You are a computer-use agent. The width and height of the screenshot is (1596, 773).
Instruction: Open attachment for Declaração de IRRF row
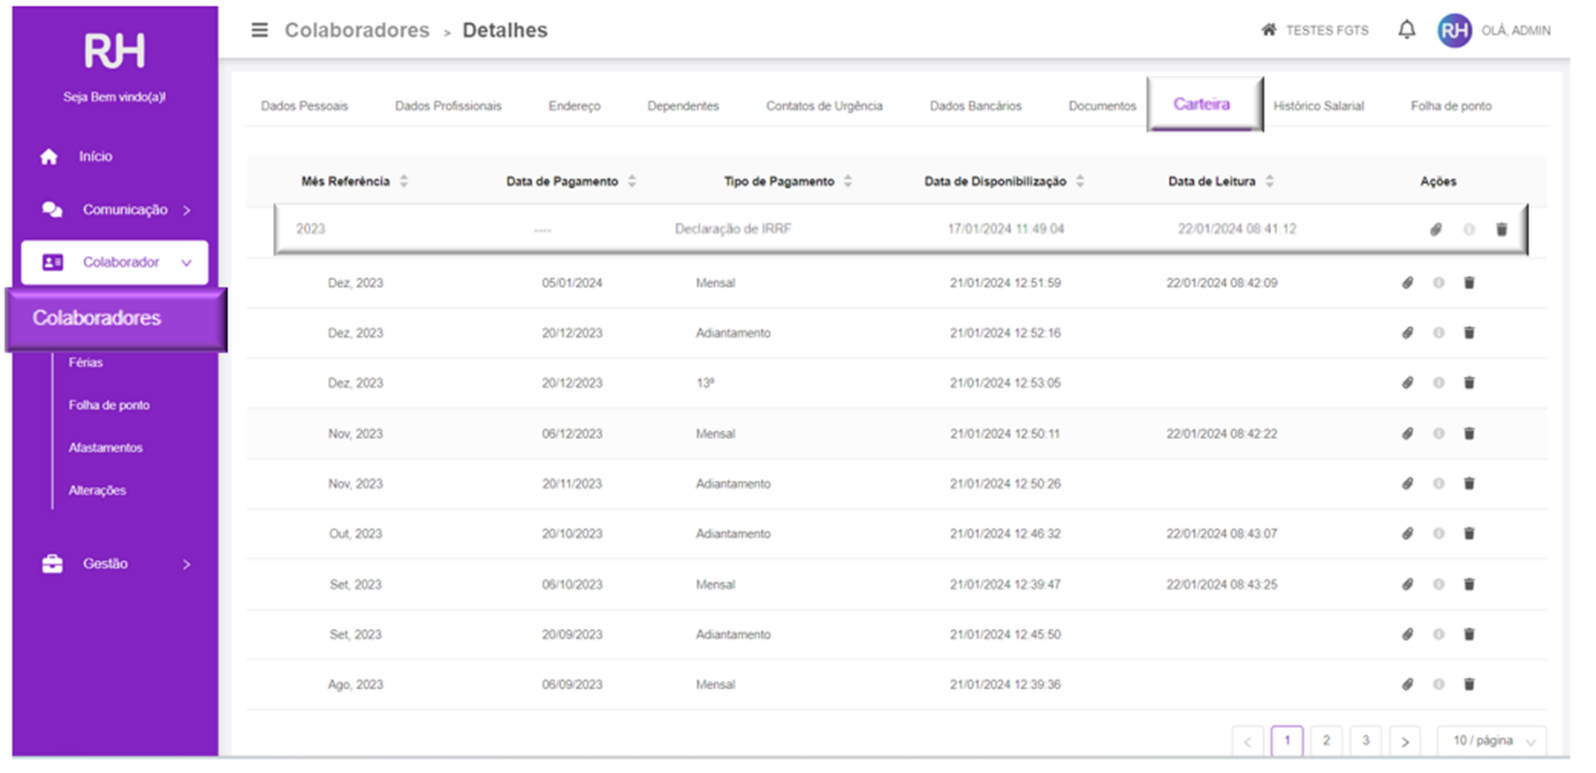tap(1435, 230)
